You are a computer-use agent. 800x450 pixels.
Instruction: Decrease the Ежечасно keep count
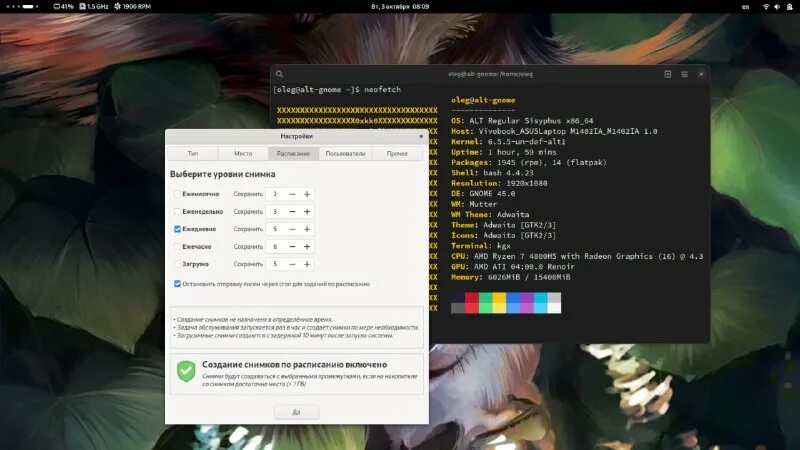292,246
